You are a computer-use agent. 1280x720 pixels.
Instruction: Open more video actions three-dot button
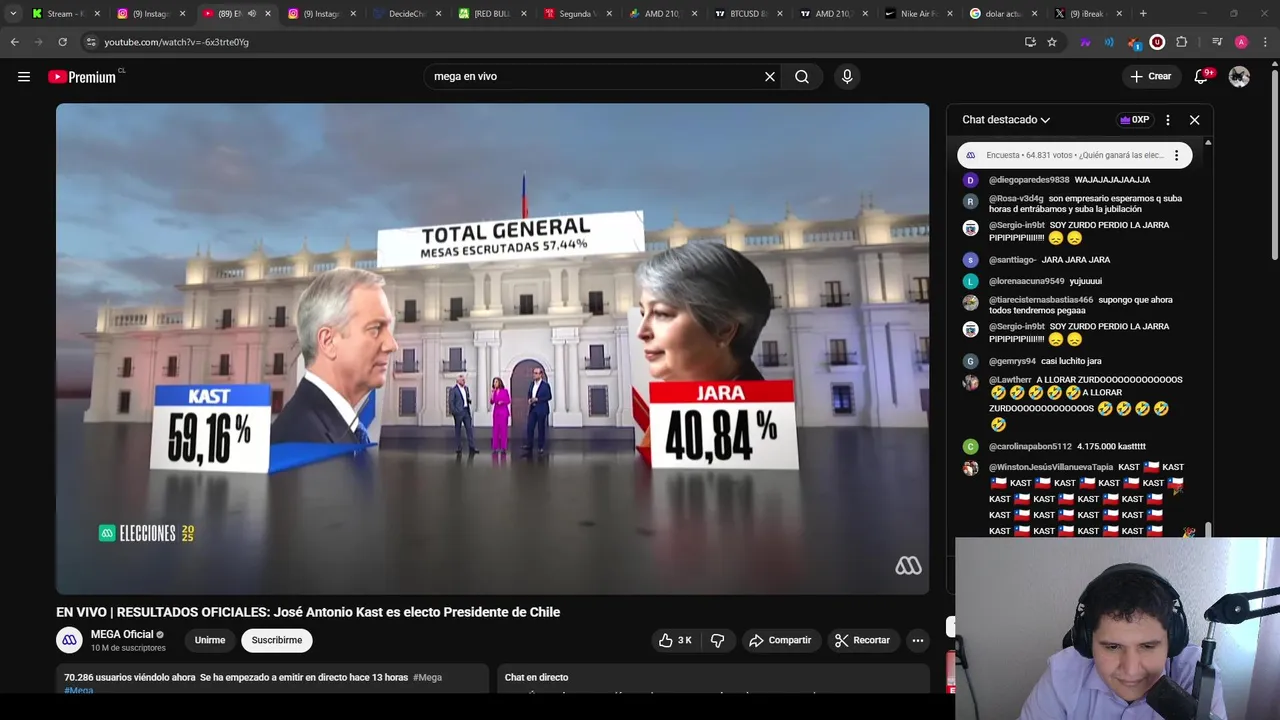coord(917,640)
